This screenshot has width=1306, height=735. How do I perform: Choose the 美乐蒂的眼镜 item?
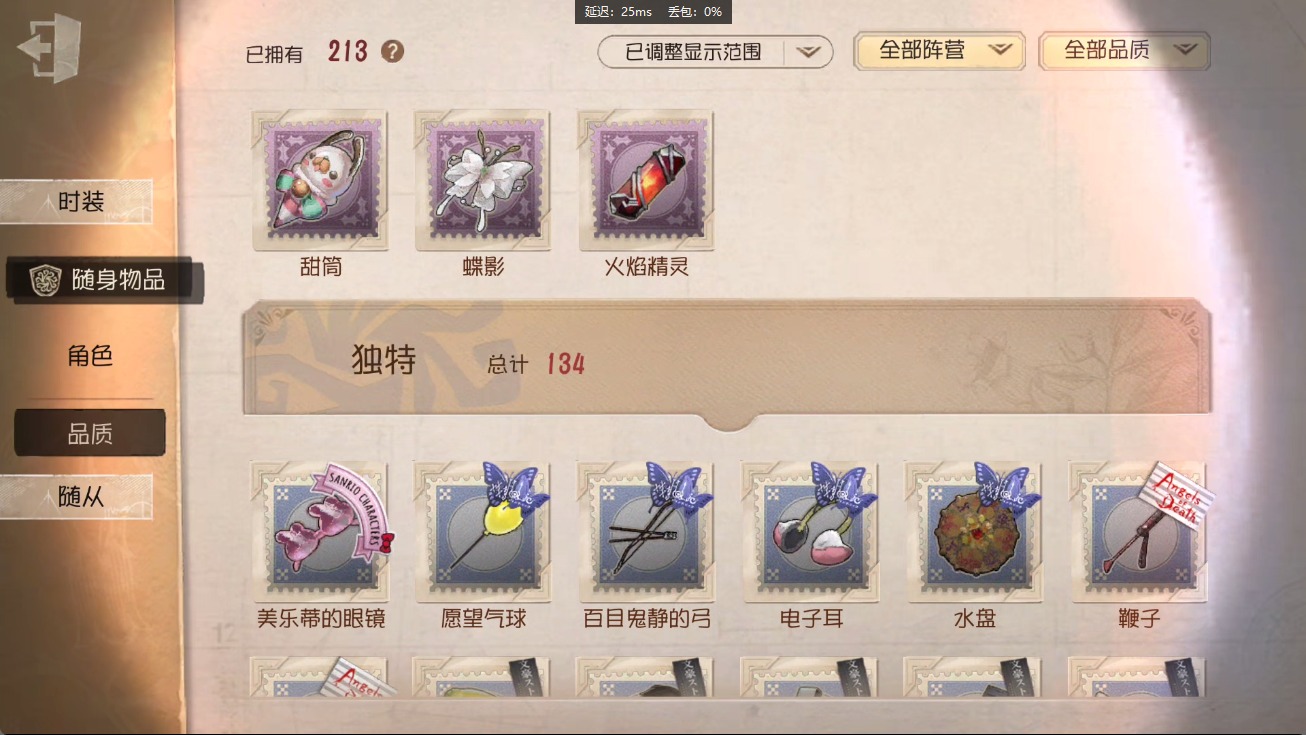pos(320,532)
